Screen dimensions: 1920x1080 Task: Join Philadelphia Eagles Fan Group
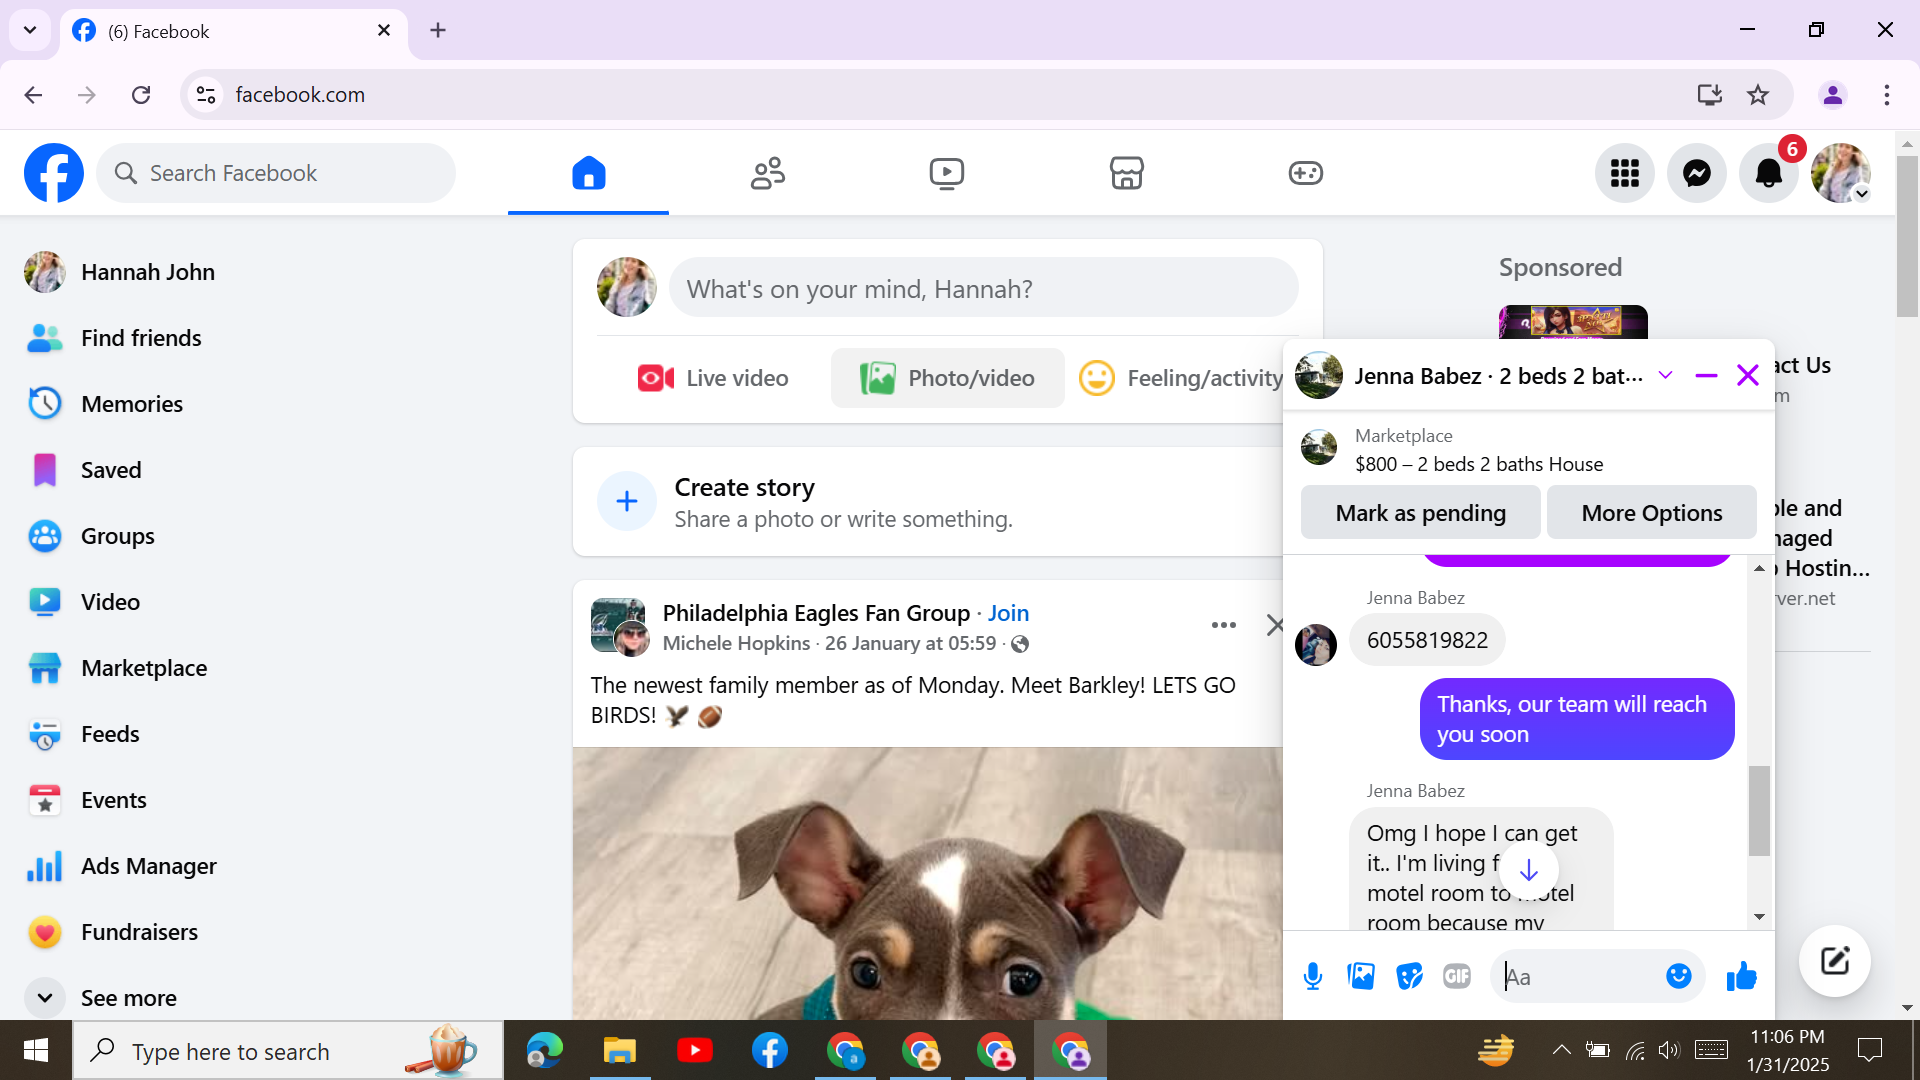coord(1008,613)
